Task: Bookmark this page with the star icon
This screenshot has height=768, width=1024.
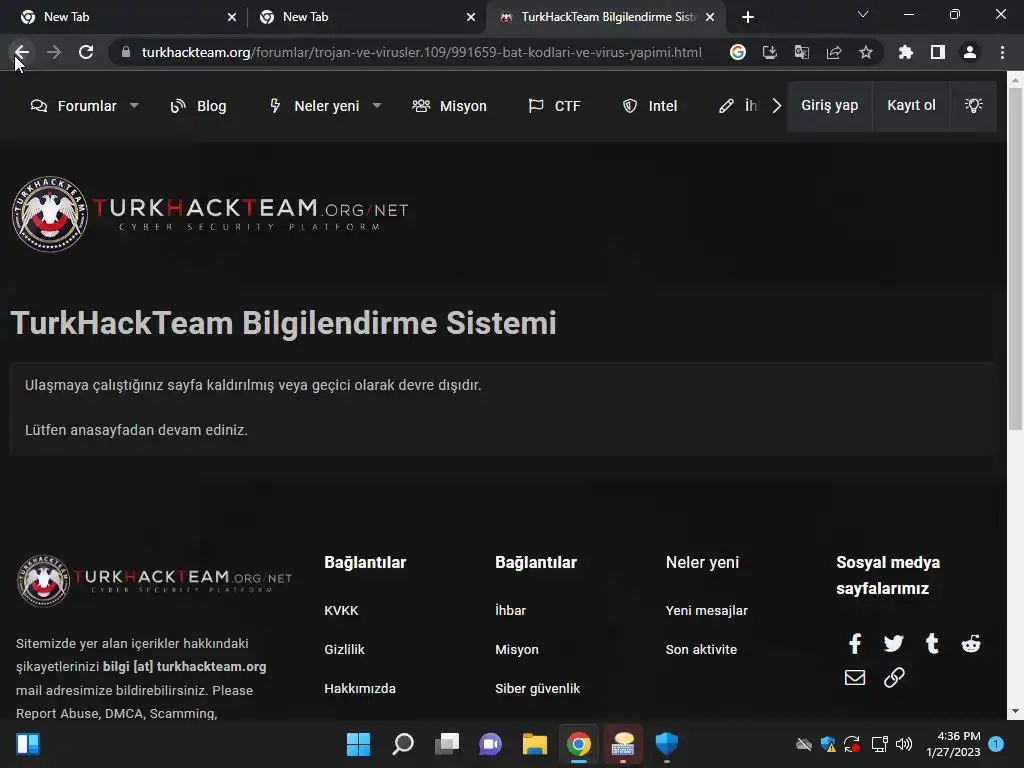Action: 865,52
